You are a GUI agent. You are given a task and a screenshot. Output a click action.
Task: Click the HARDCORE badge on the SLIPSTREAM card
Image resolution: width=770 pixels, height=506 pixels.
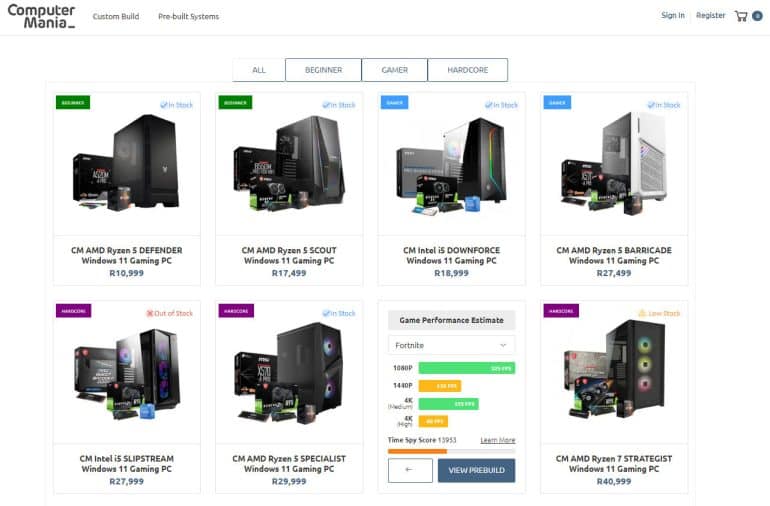tap(73, 311)
